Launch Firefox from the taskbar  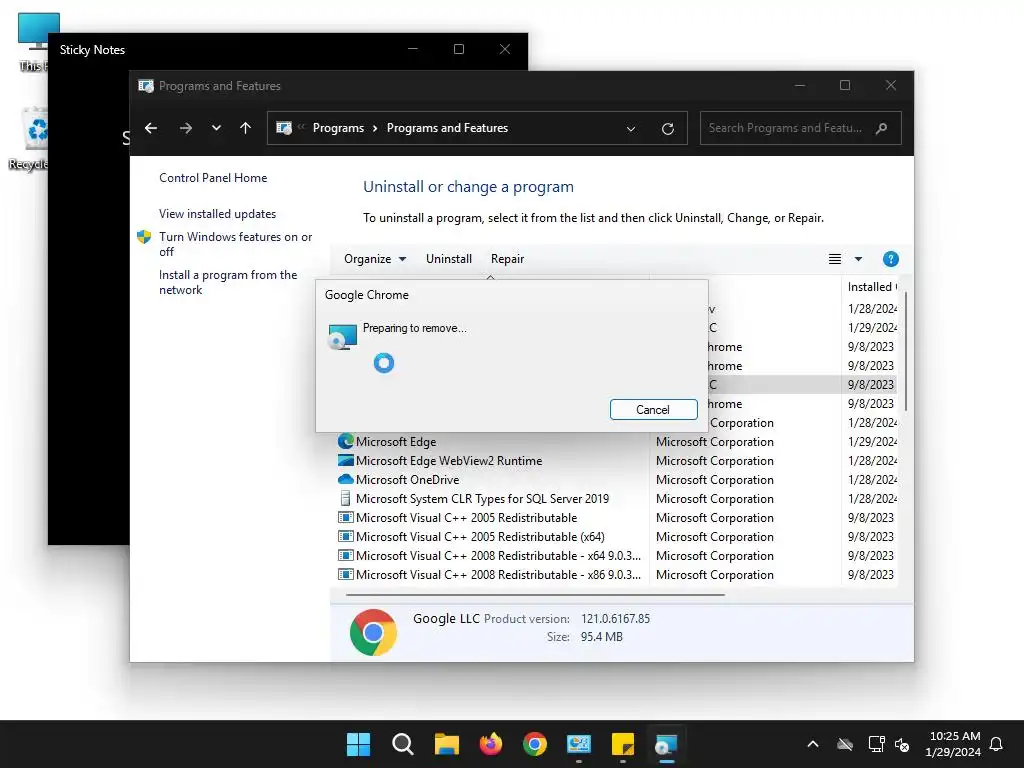(x=490, y=744)
